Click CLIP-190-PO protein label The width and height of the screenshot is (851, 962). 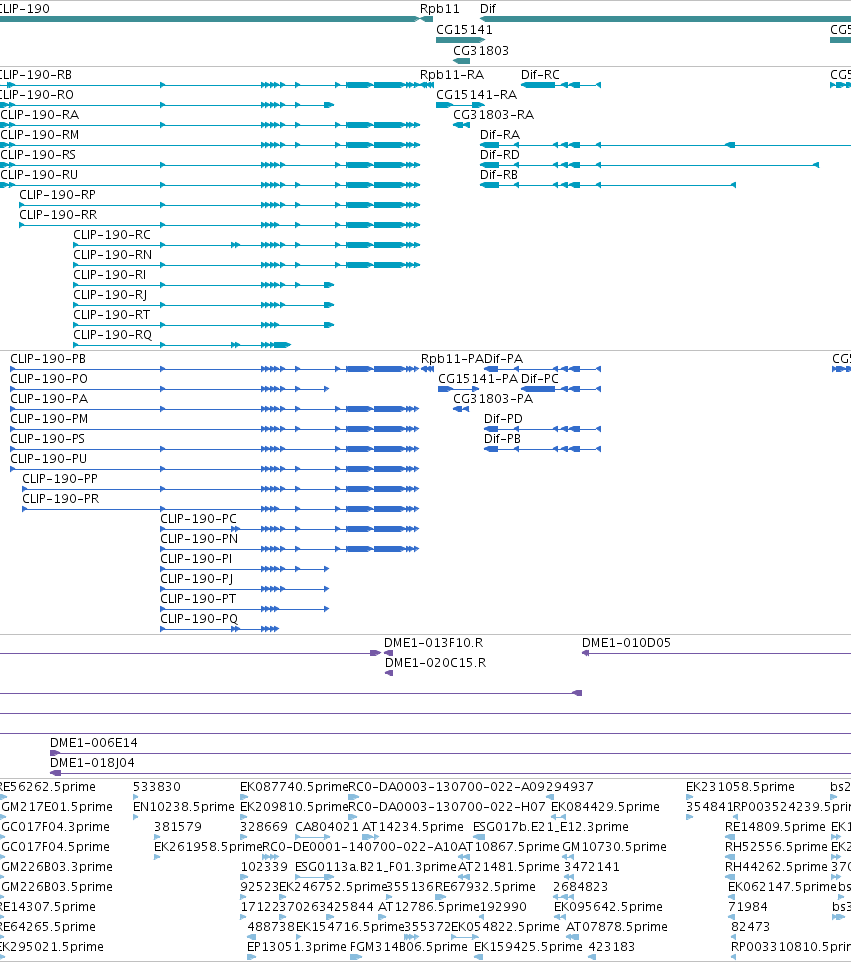pyautogui.click(x=49, y=379)
